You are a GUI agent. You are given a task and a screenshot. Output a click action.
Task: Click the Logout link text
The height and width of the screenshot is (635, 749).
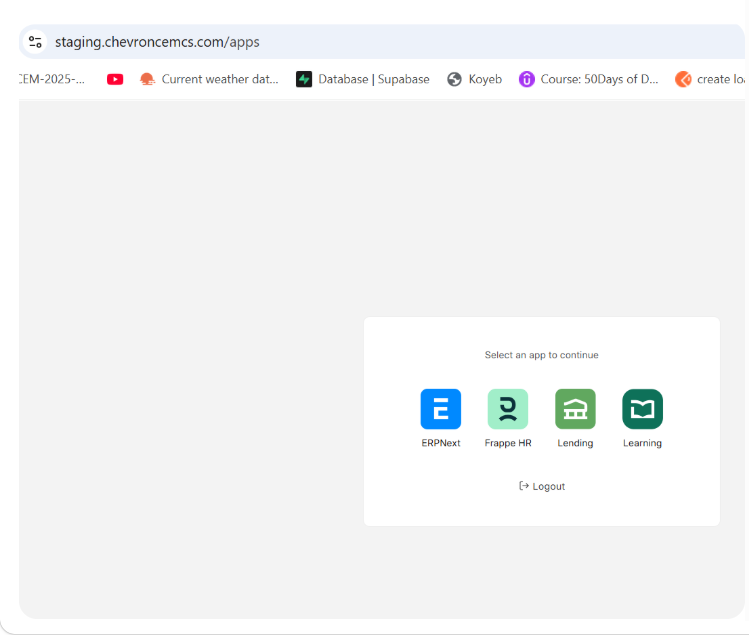click(549, 487)
